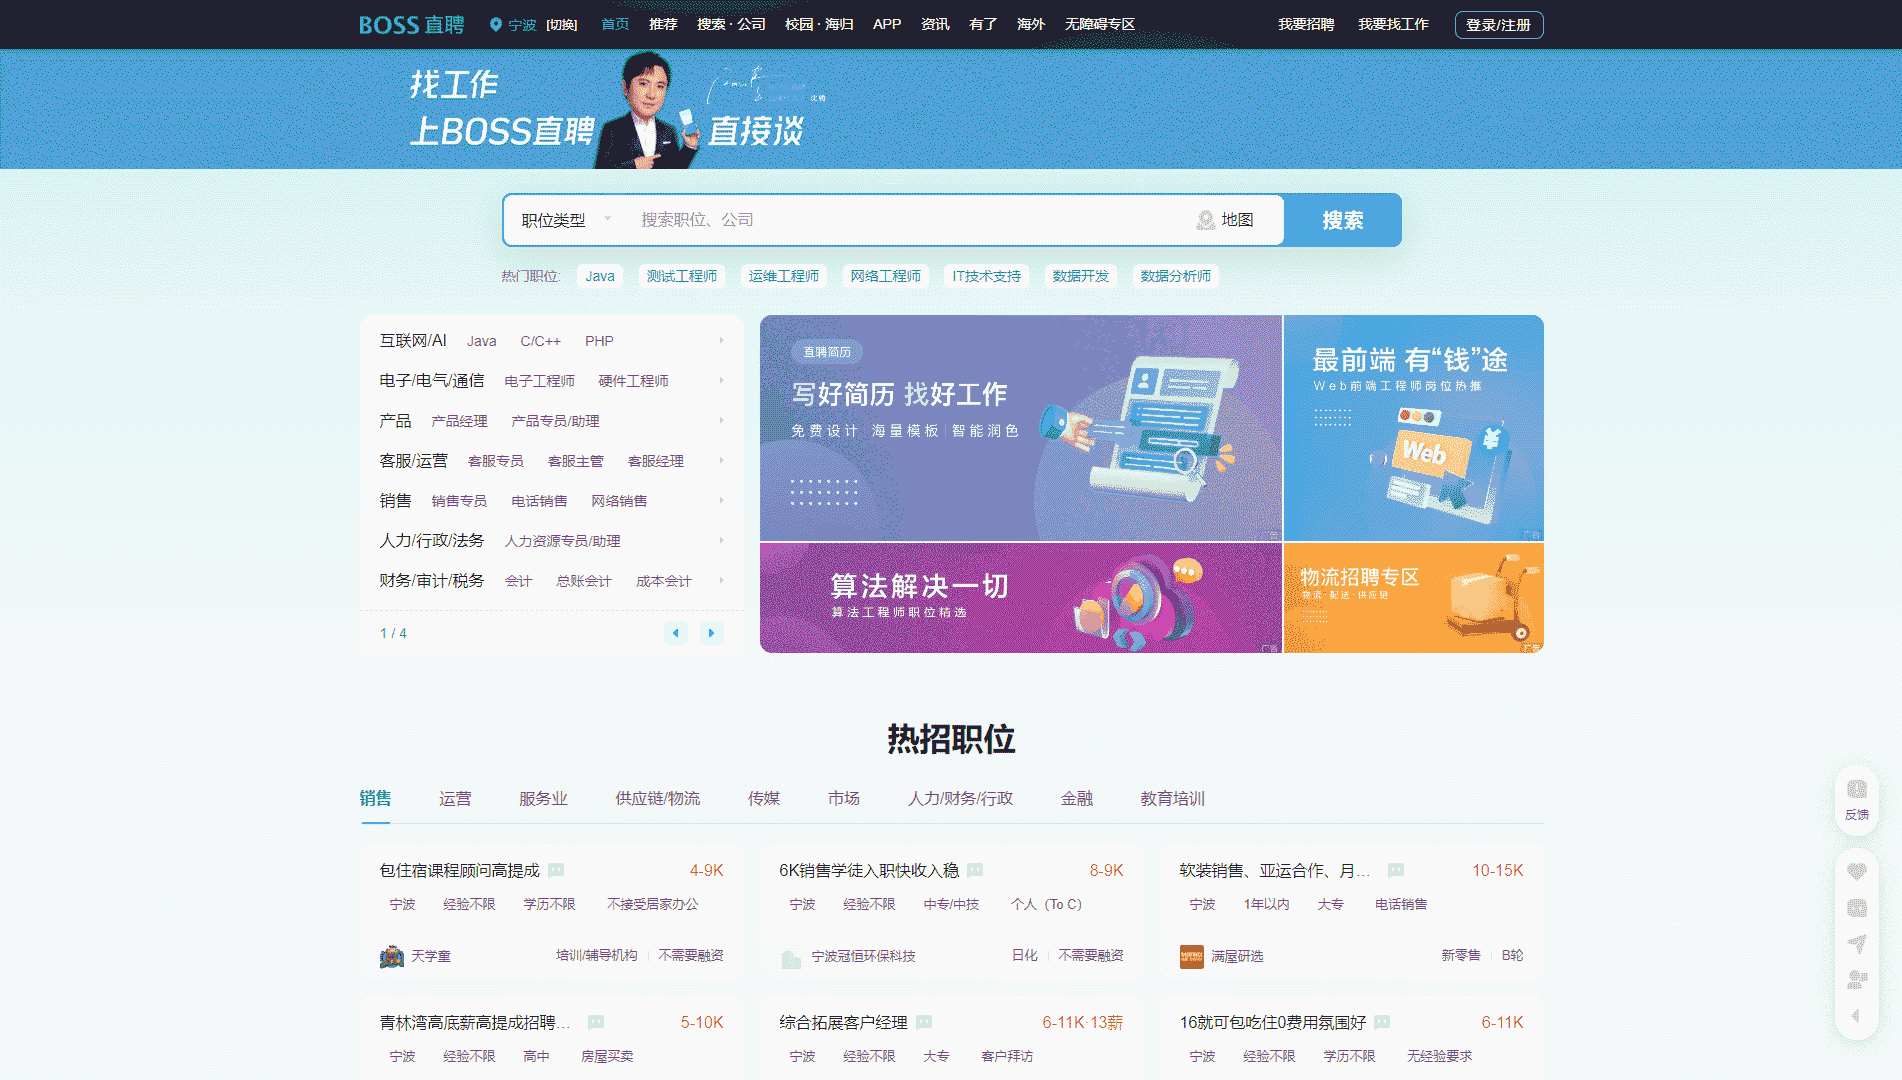Collapse sidebar using the left triangle icon
Image resolution: width=1902 pixels, height=1080 pixels.
pos(1856,1015)
